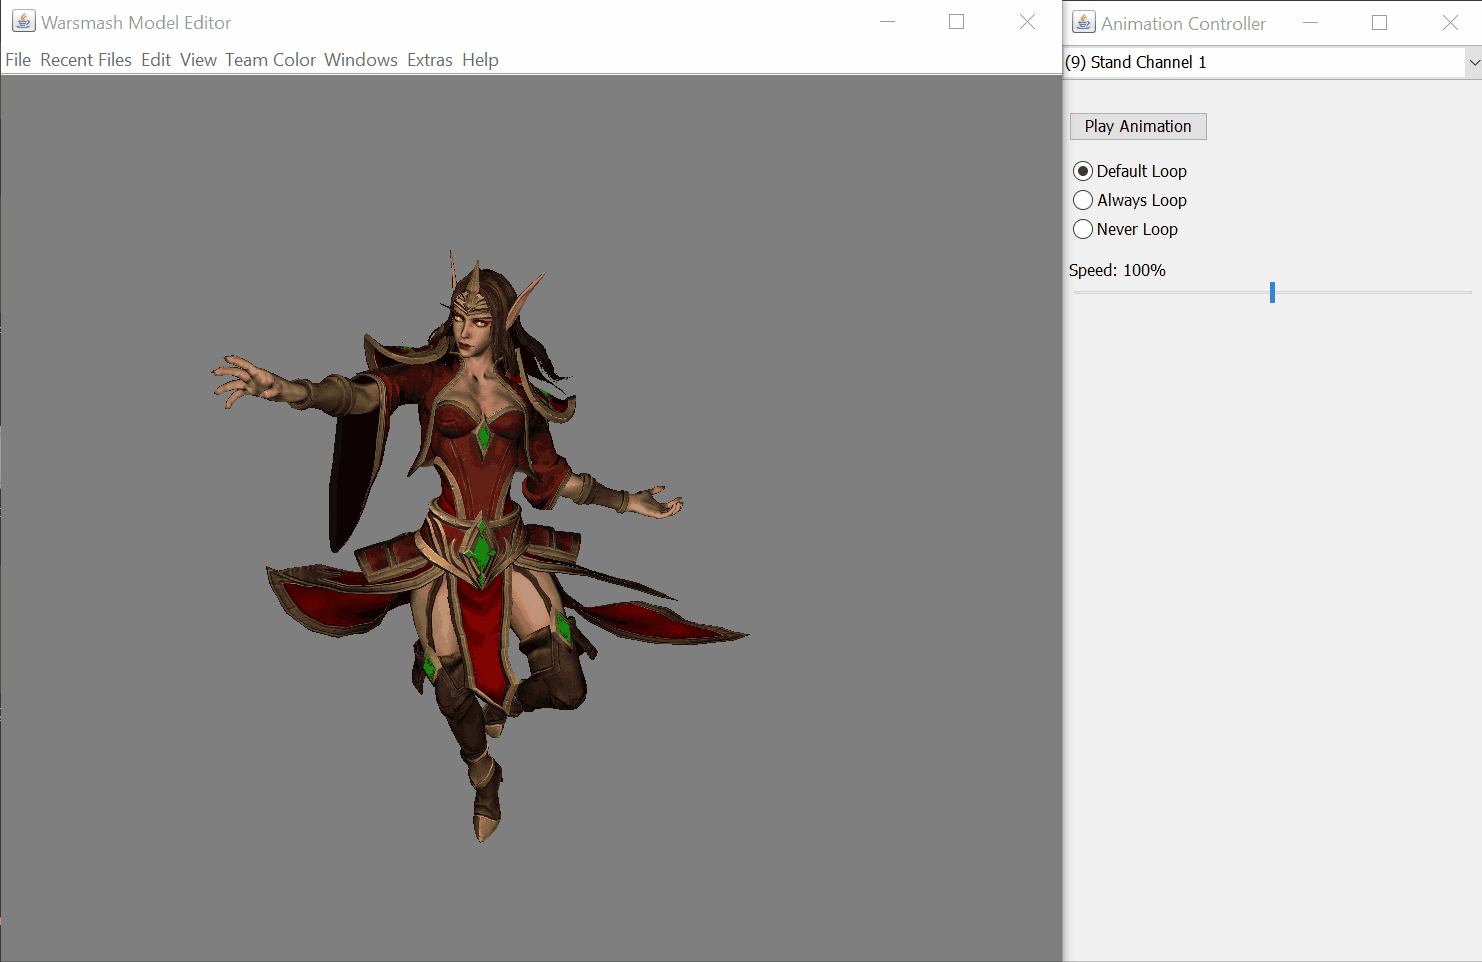Open the View menu
The image size is (1482, 962).
pyautogui.click(x=198, y=60)
